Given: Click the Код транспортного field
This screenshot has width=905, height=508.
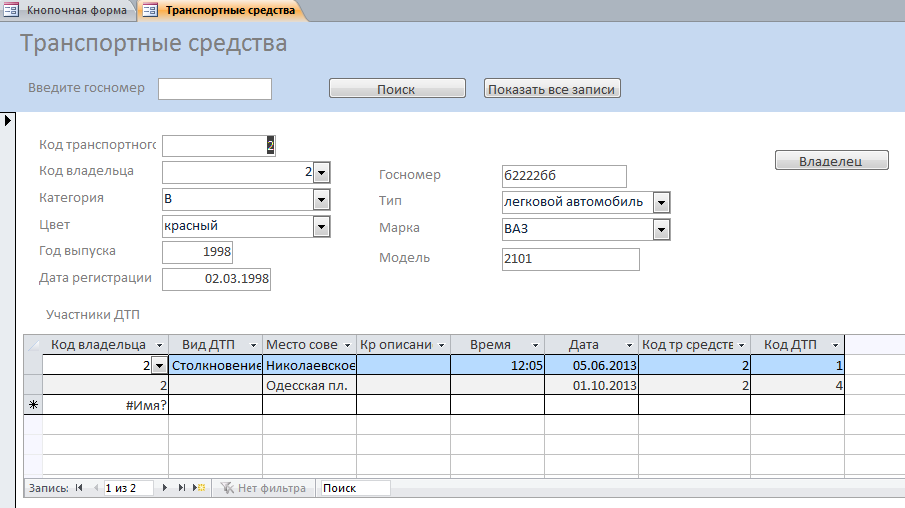Looking at the screenshot, I should click(219, 145).
